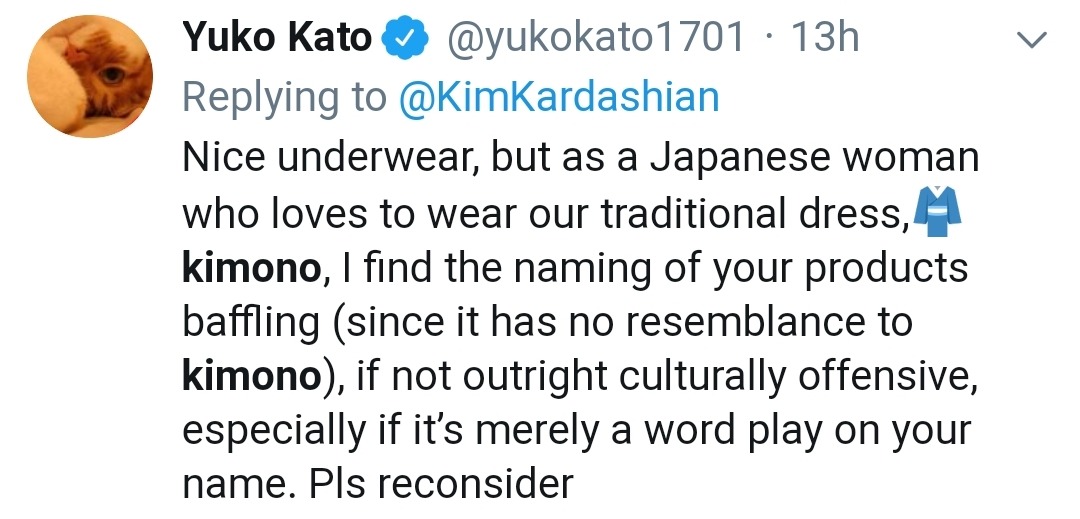The width and height of the screenshot is (1080, 519).
Task: Click the first bold kimono word
Action: point(251,267)
